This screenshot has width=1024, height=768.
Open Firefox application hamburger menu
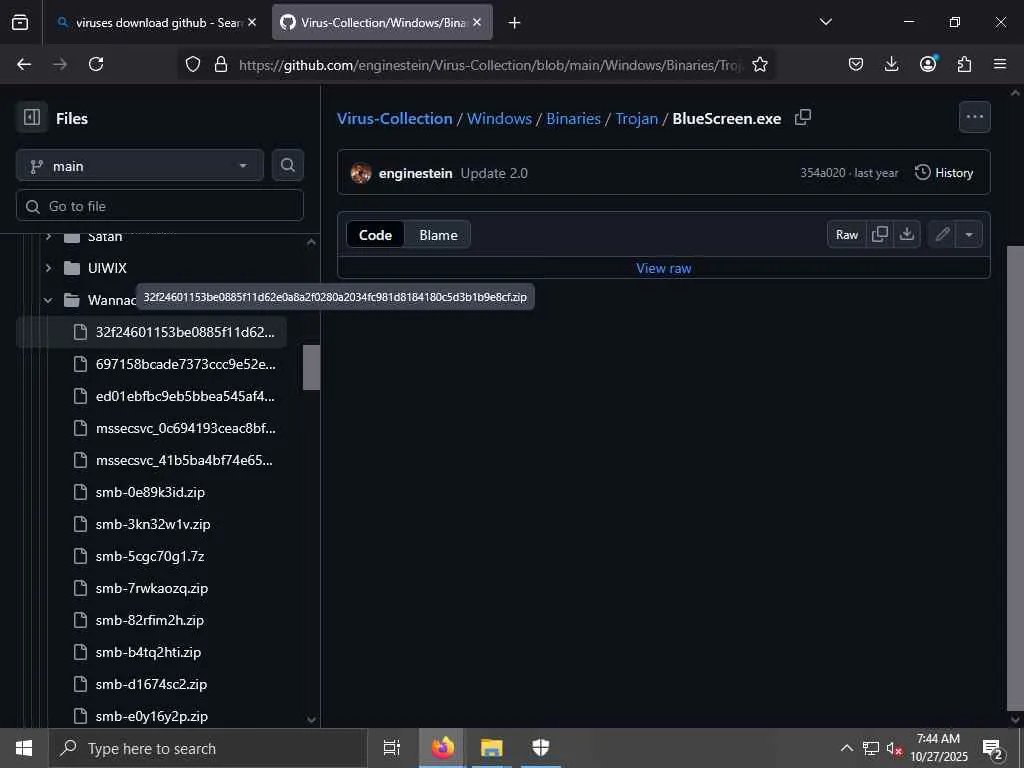(1000, 64)
